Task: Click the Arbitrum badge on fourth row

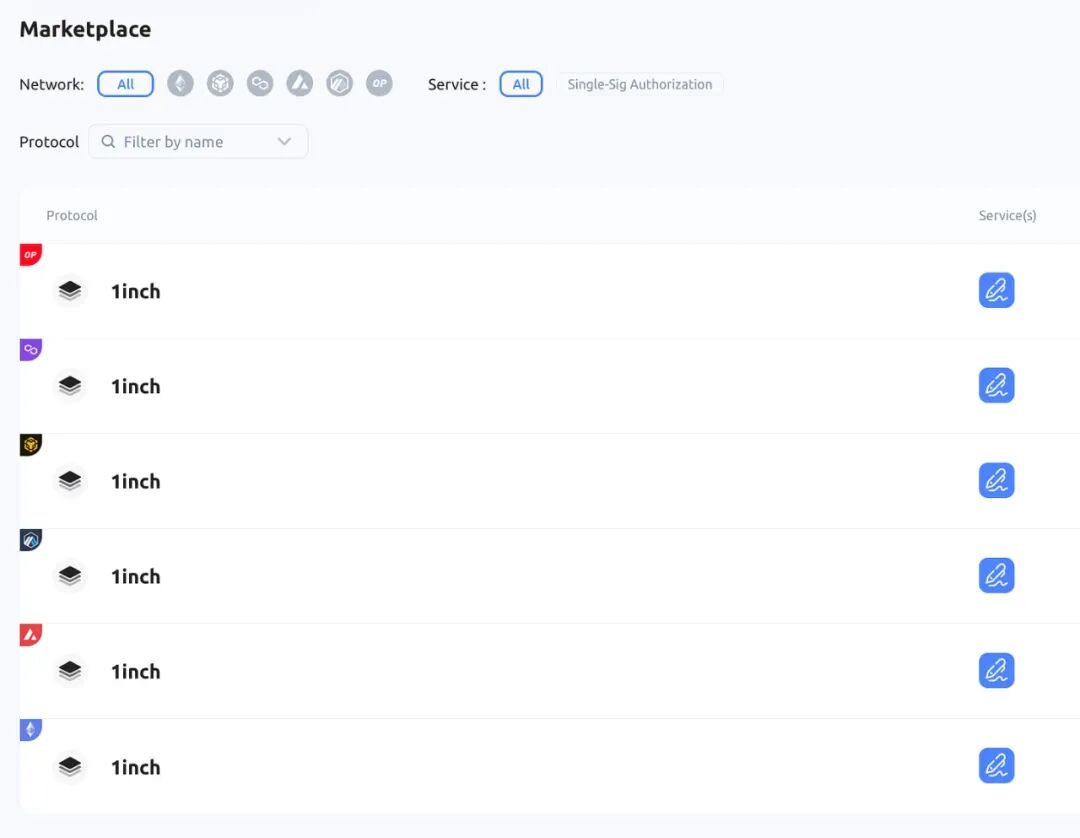Action: tap(30, 540)
